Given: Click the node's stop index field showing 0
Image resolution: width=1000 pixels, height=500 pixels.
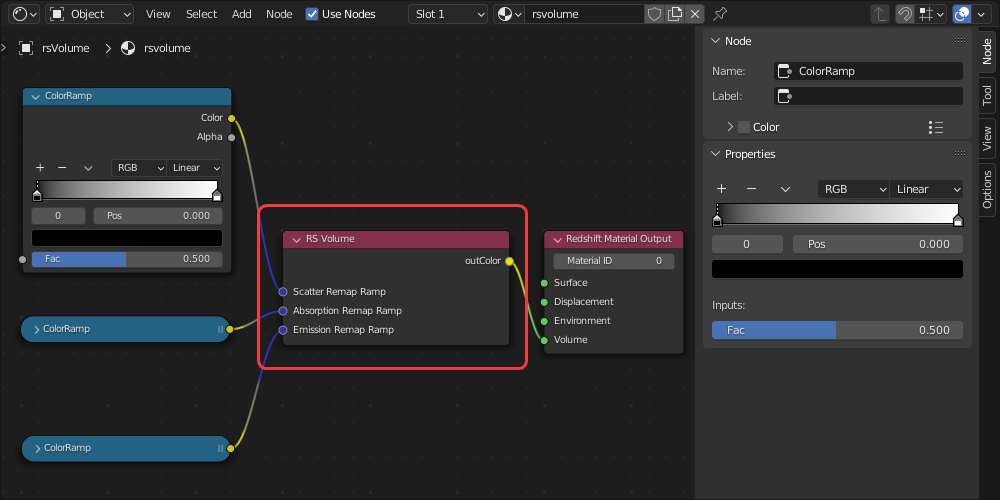Looking at the screenshot, I should click(x=58, y=216).
